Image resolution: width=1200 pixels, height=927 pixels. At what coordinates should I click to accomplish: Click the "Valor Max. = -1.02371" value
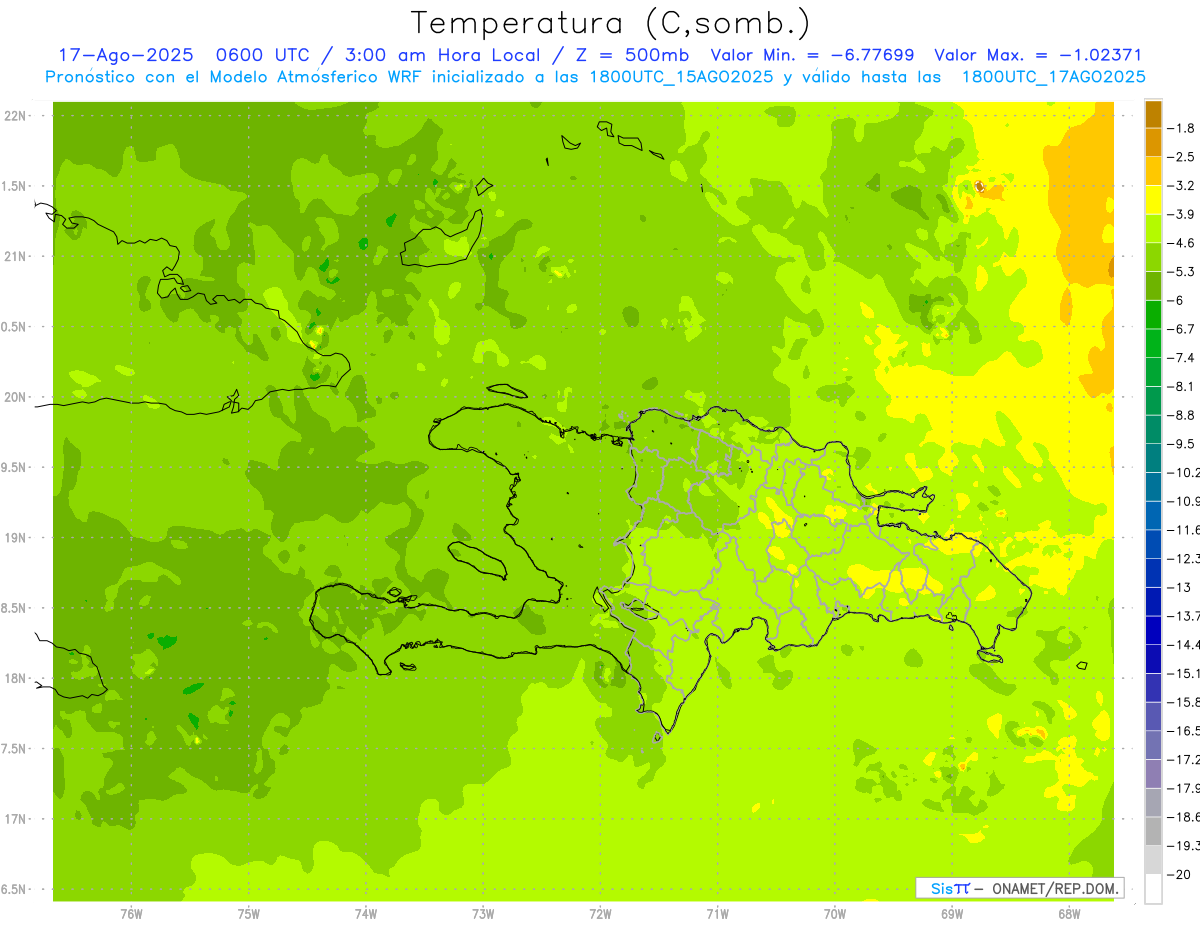(x=1038, y=55)
